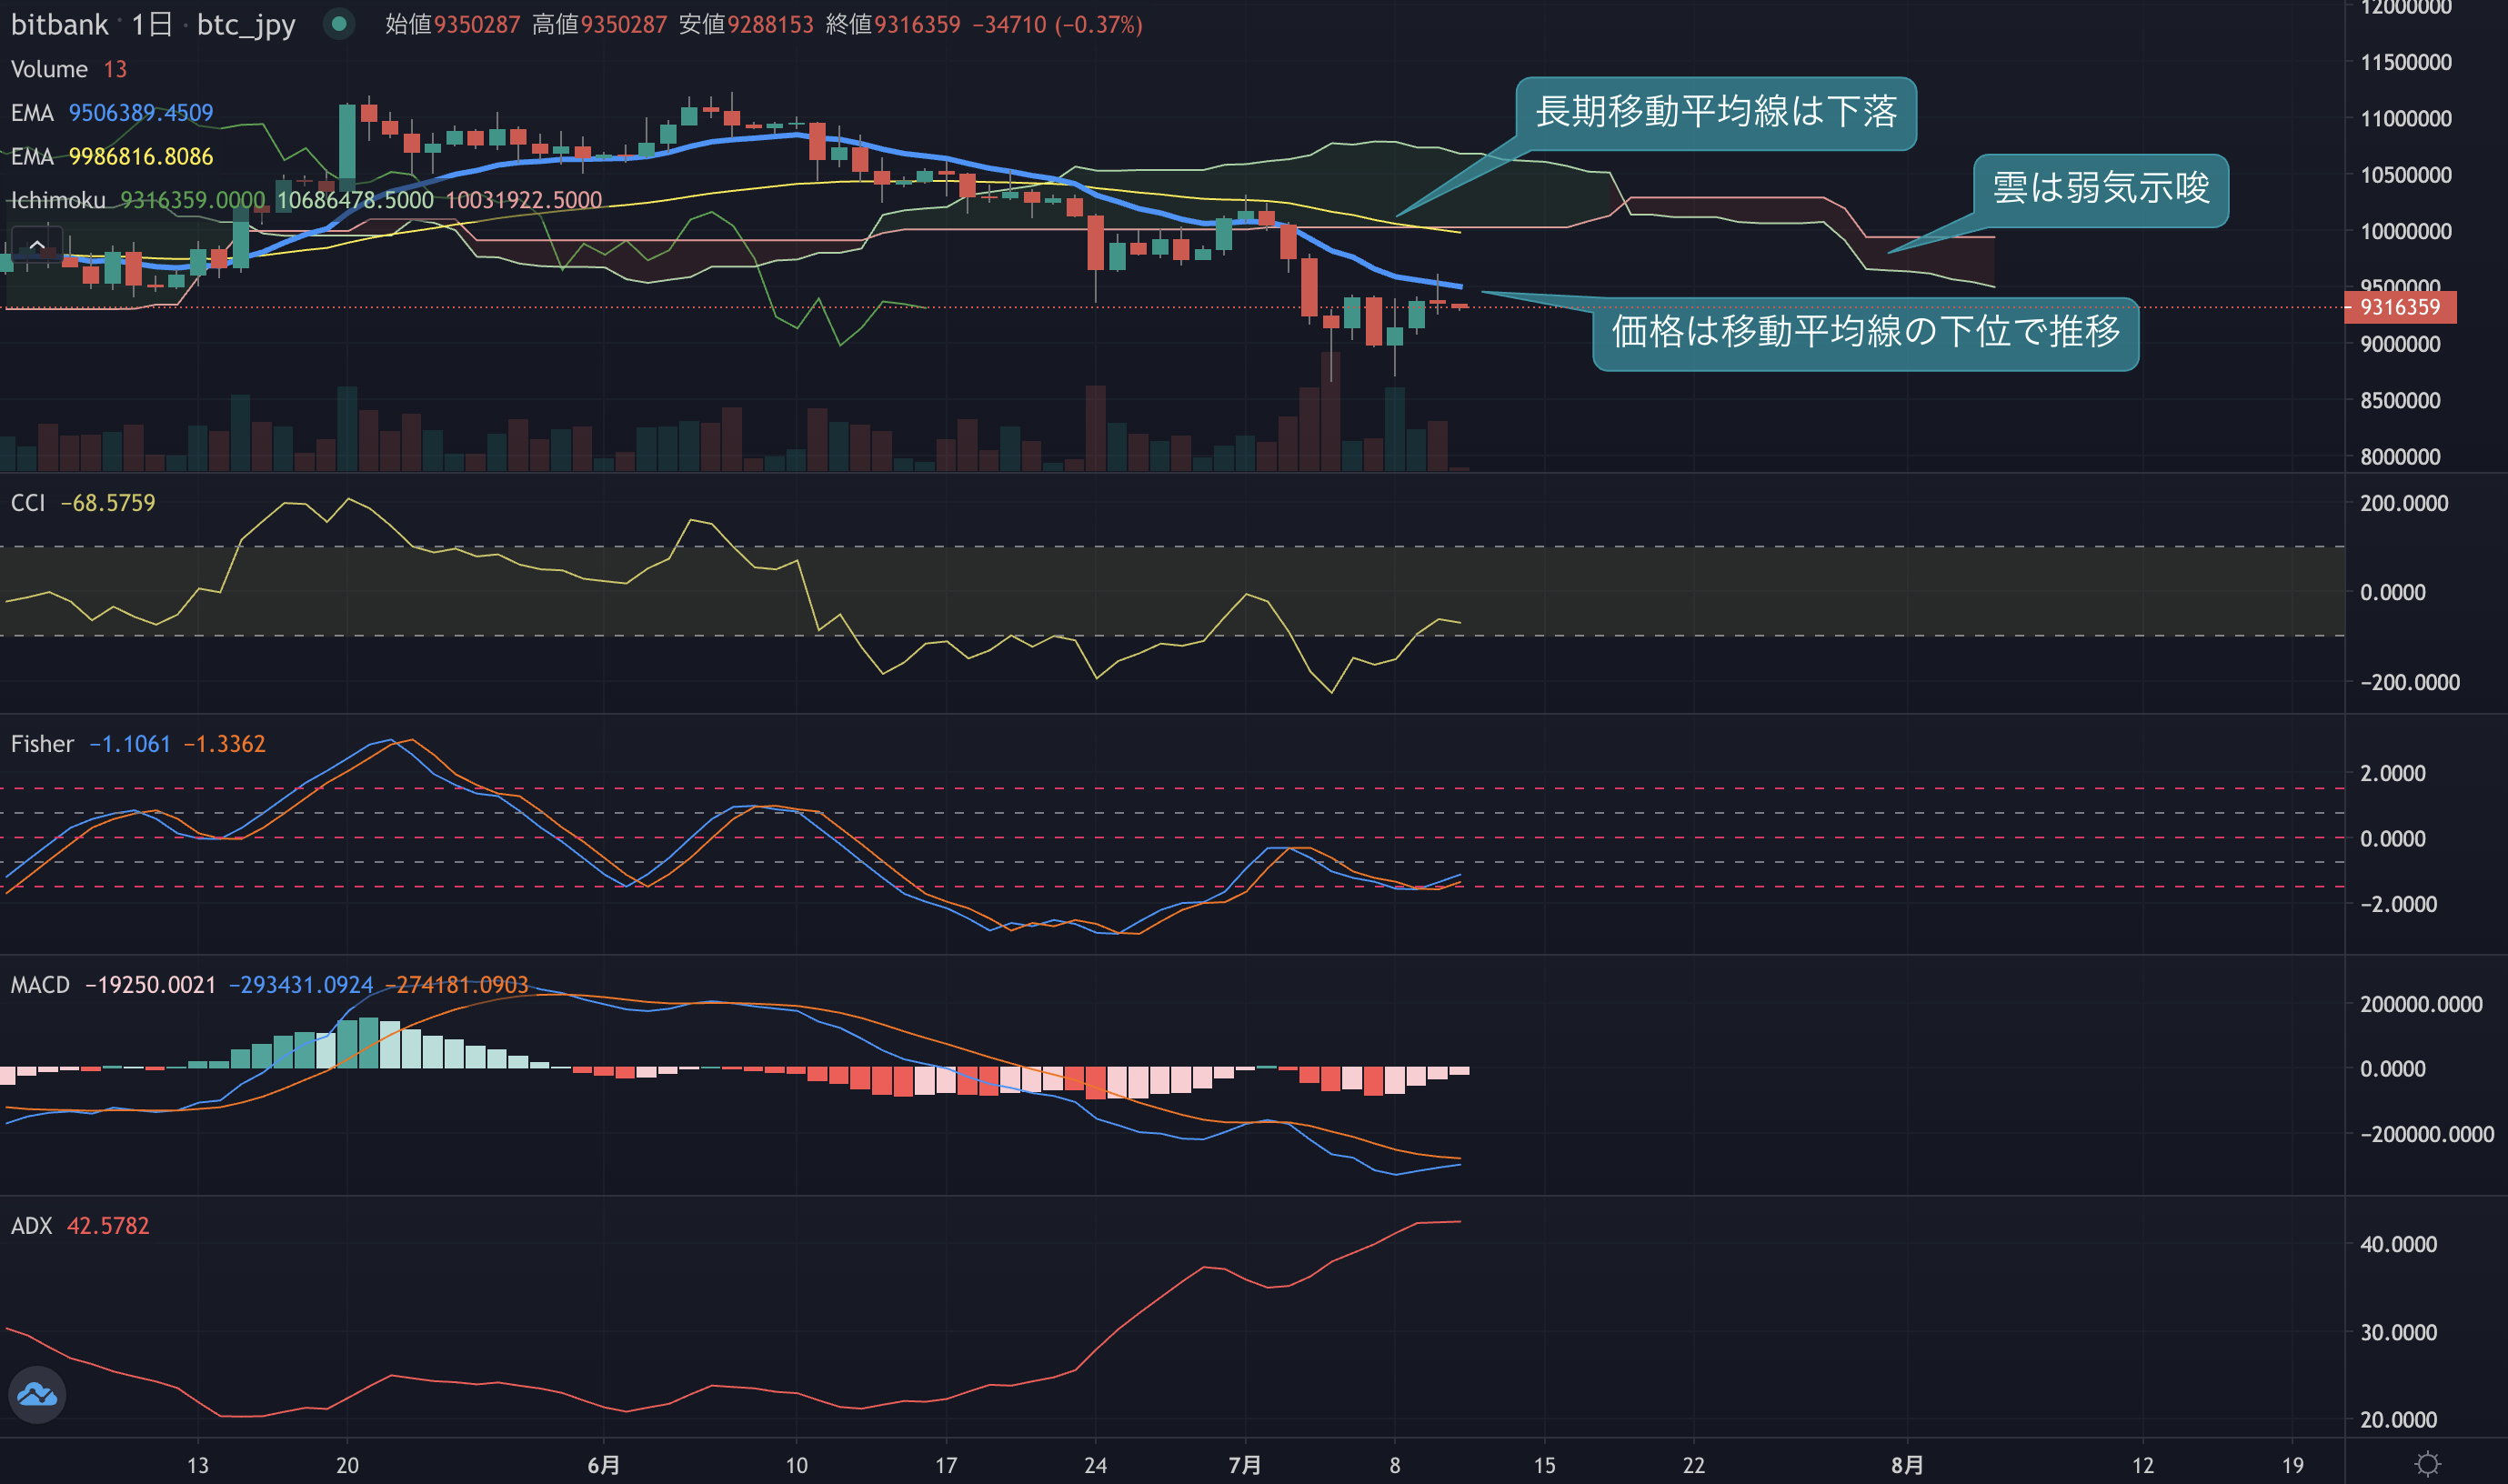Select the blue EMA 9506389 legend

112,113
